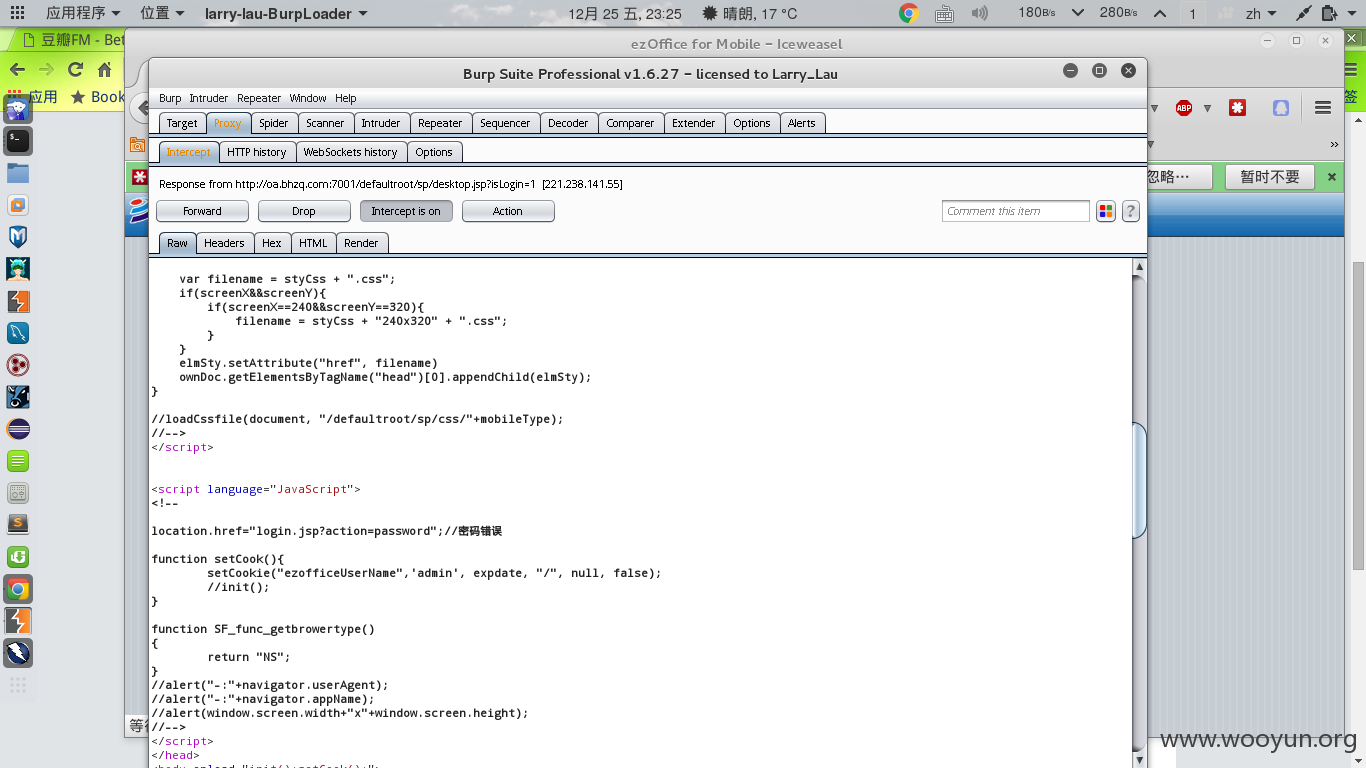
Task: Open the Extender tab
Action: pos(694,123)
